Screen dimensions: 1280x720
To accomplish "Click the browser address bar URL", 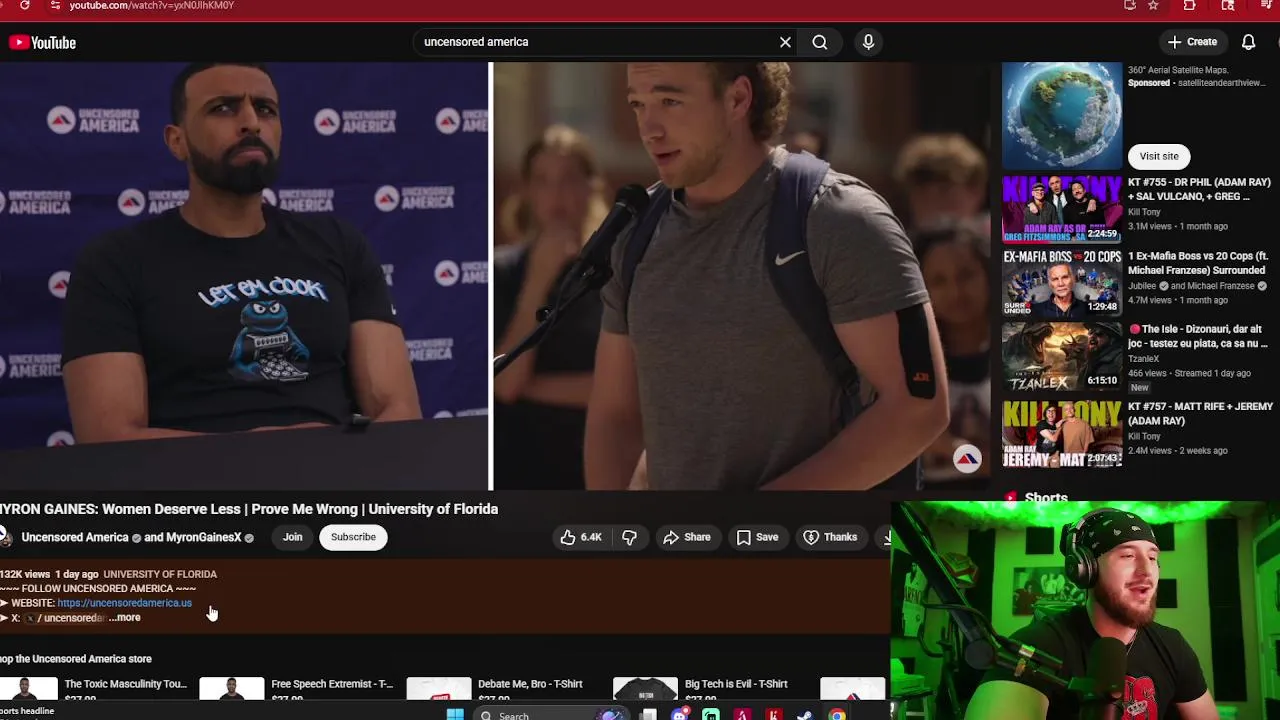I will 152,6.
